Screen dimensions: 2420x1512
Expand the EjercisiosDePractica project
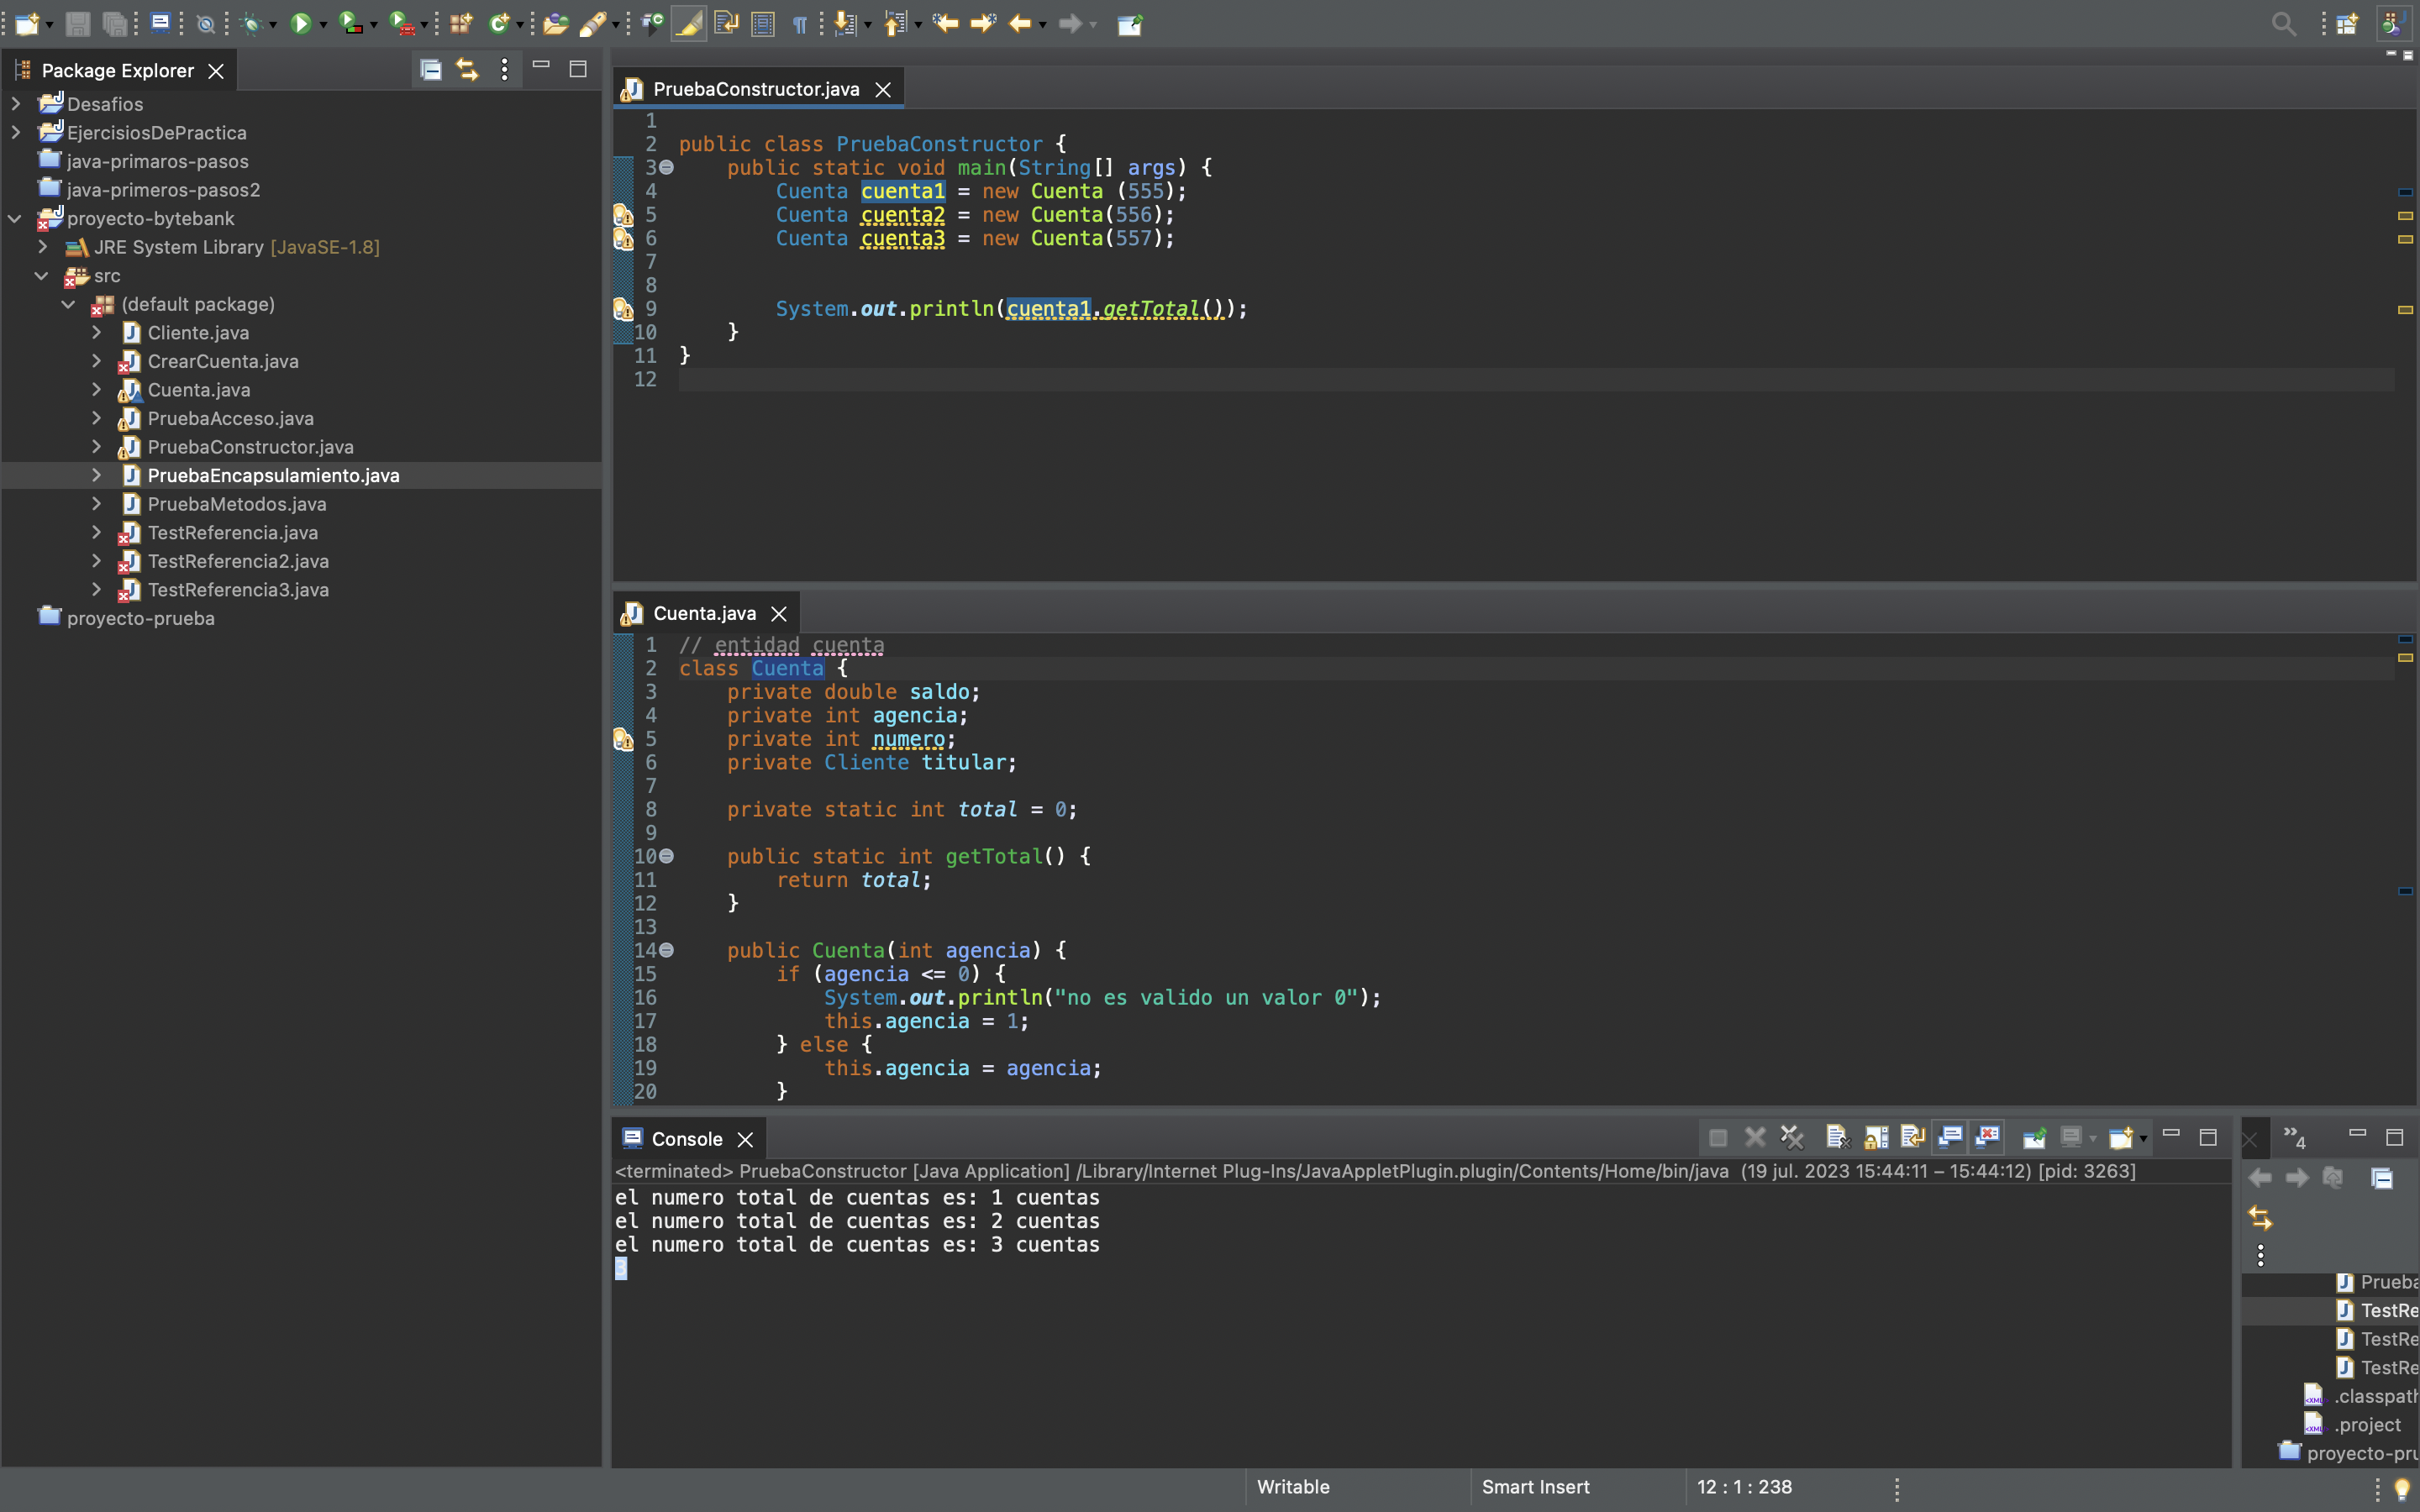(15, 132)
